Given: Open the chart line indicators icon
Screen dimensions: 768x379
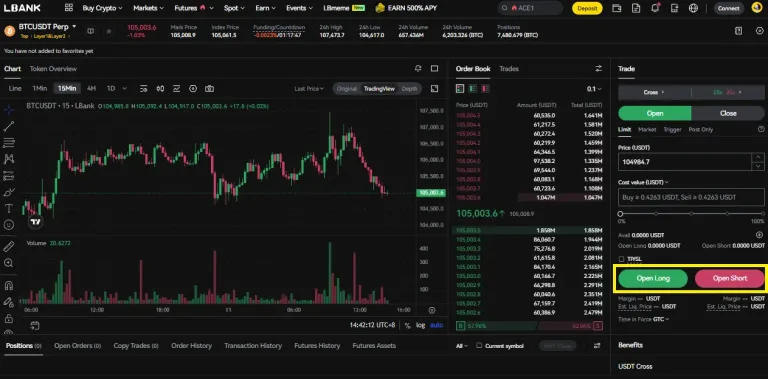Looking at the screenshot, I should point(176,89).
